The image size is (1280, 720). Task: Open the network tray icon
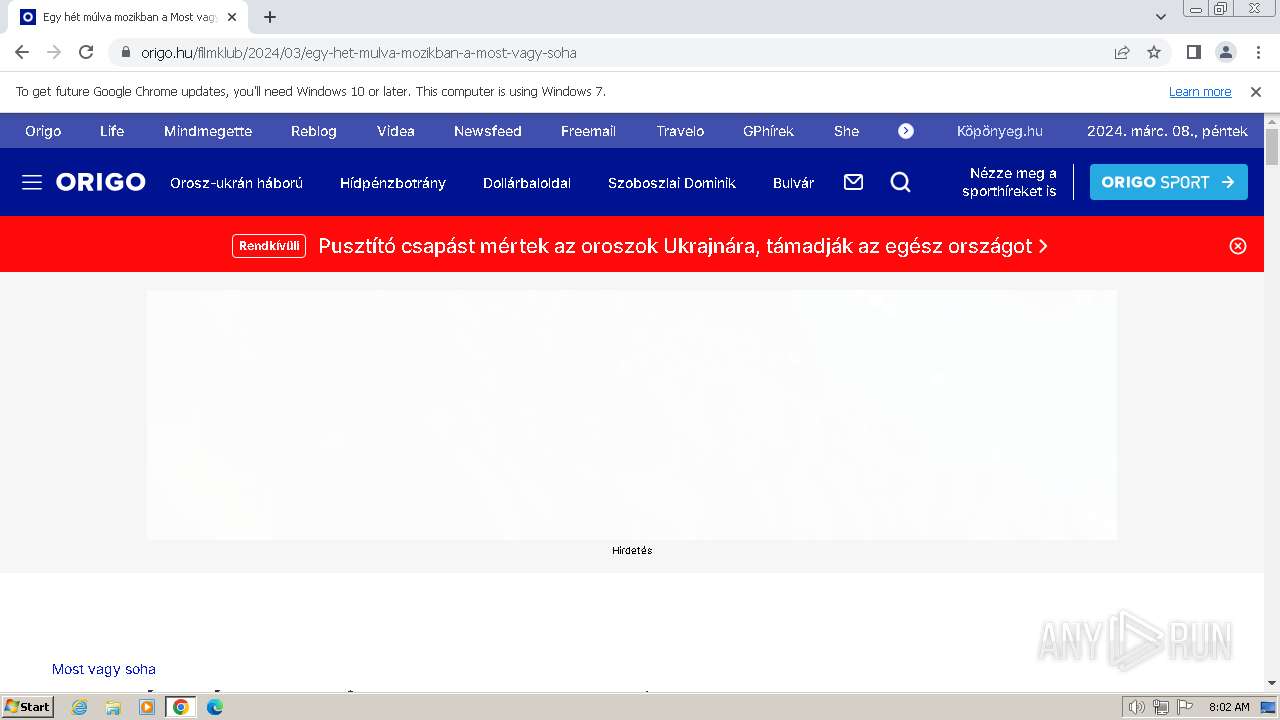(x=1160, y=707)
